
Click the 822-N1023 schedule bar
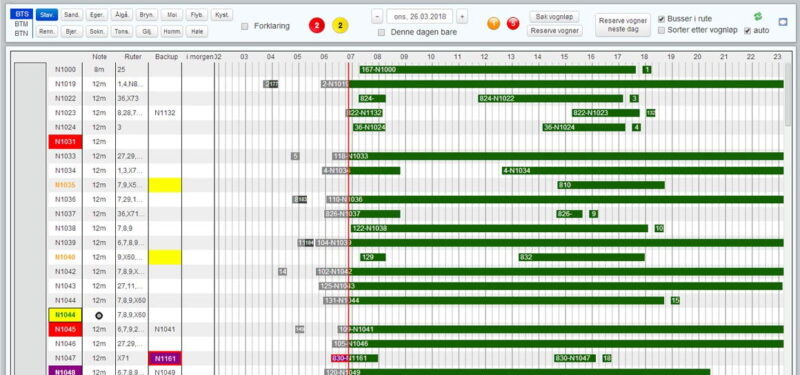point(606,113)
